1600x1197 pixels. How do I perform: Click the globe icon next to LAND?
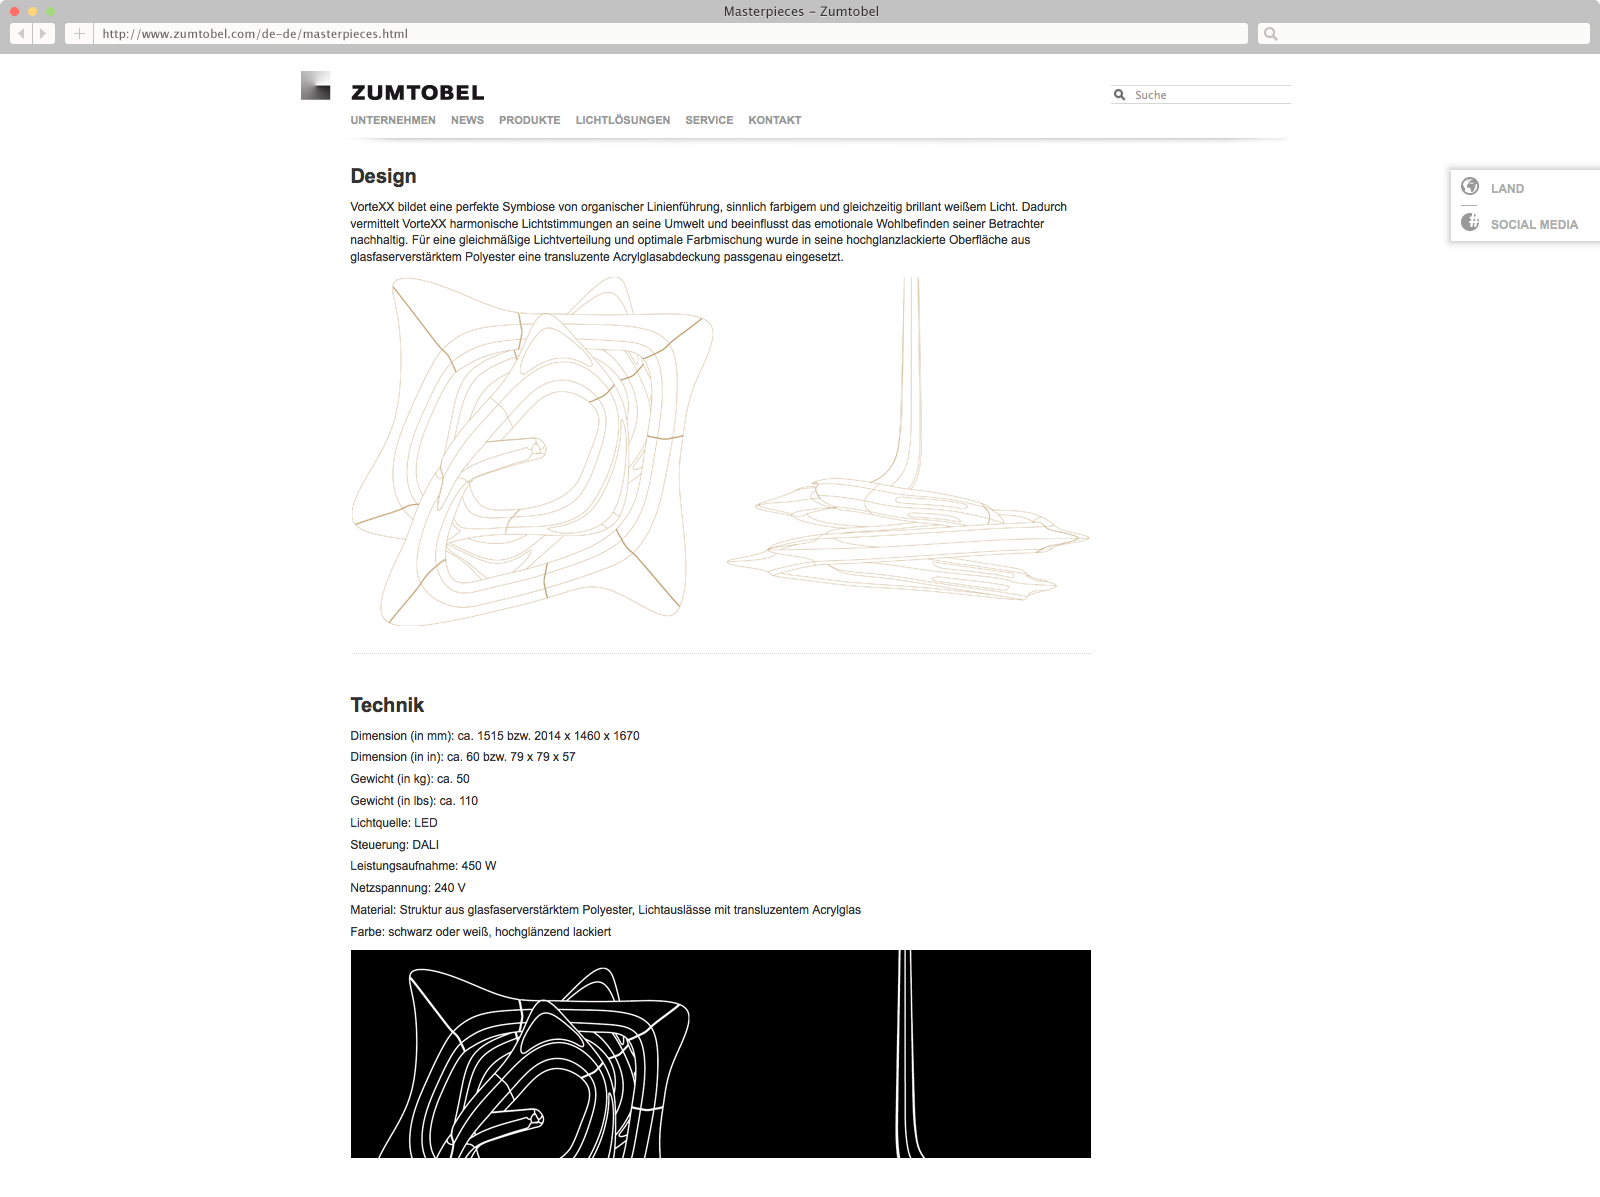(x=1470, y=186)
